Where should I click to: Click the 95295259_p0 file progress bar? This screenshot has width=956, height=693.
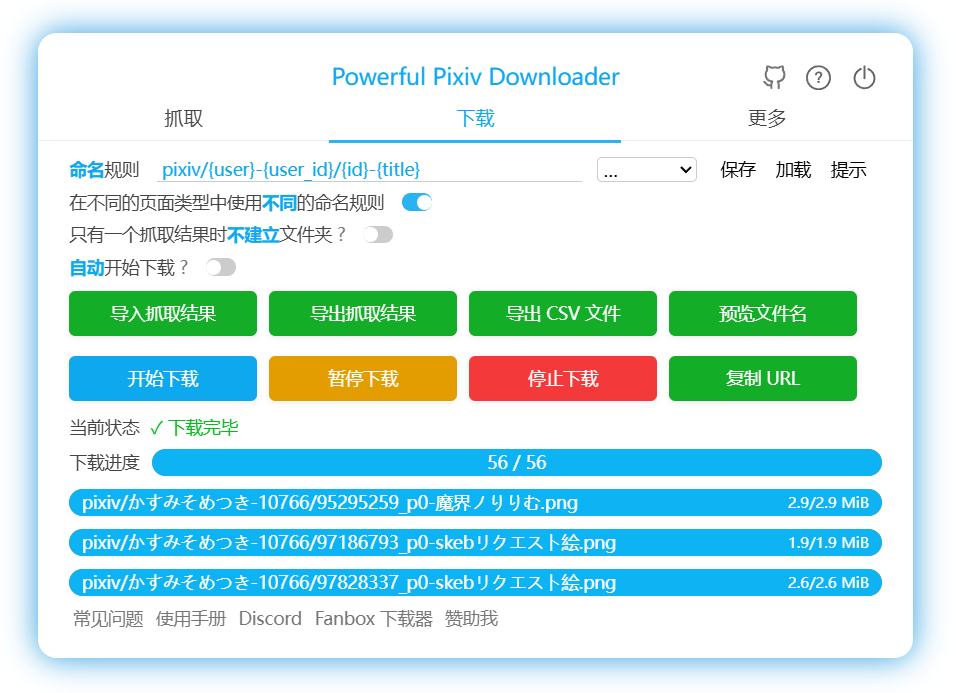click(x=476, y=503)
